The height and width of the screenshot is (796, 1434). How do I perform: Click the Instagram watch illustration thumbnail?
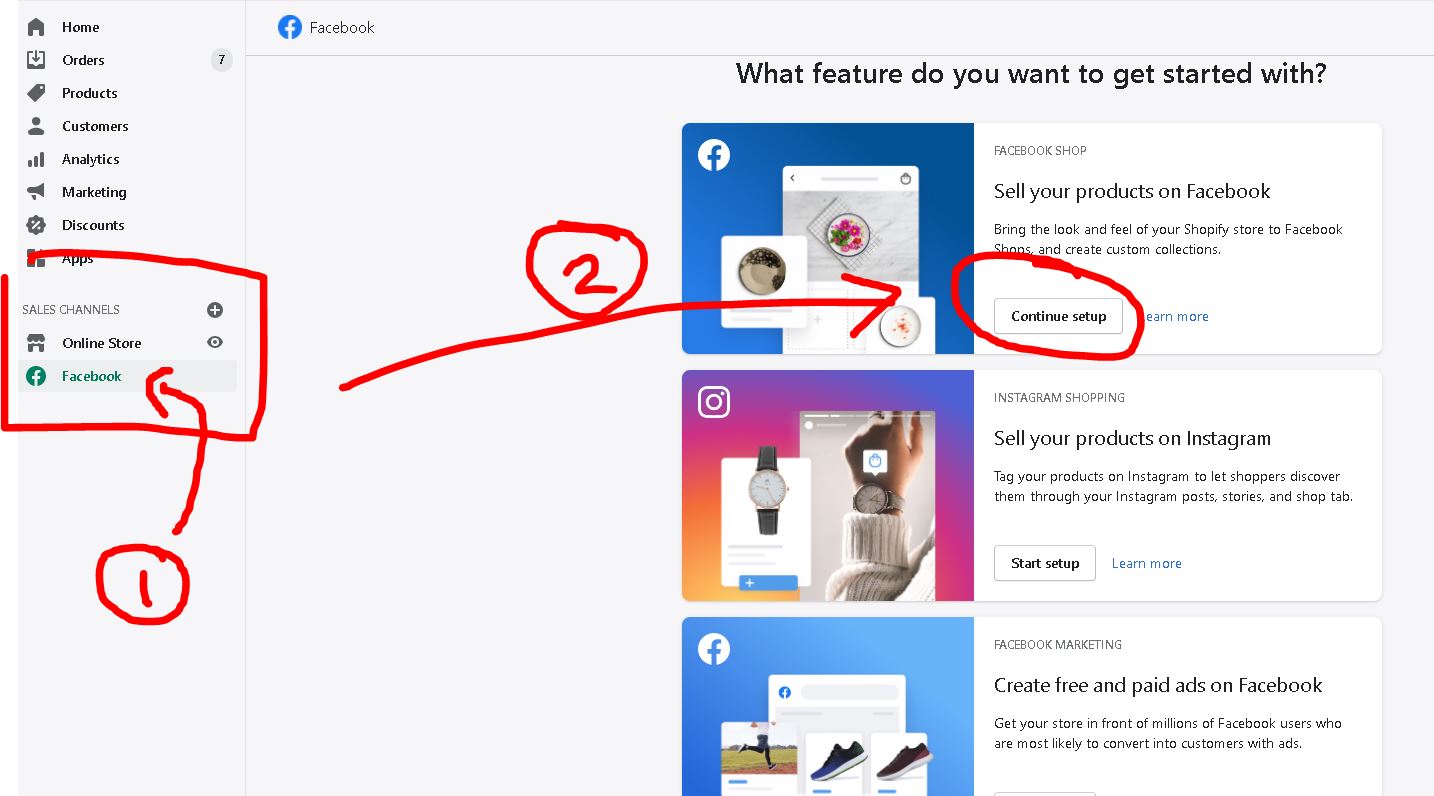[x=828, y=485]
